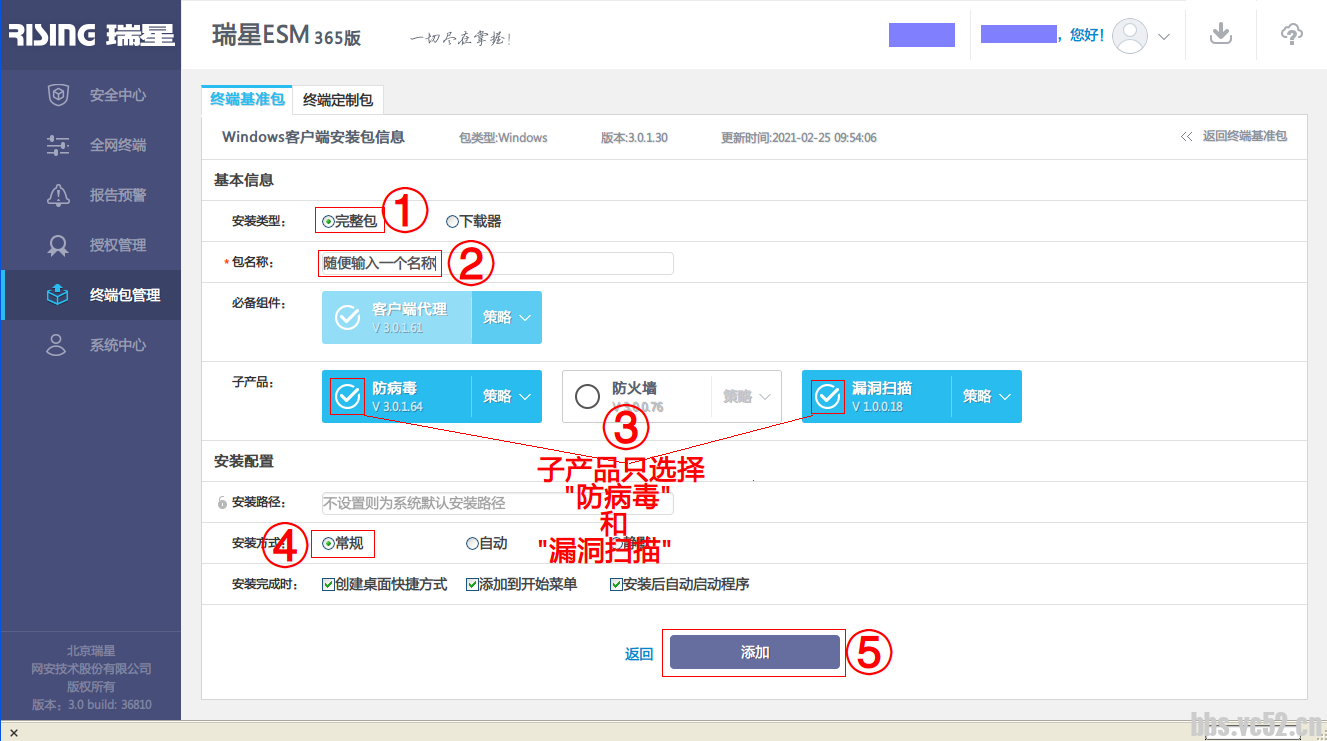Toggle the 创建桌面快捷方式 checkbox
The width and height of the screenshot is (1327, 741).
click(328, 584)
